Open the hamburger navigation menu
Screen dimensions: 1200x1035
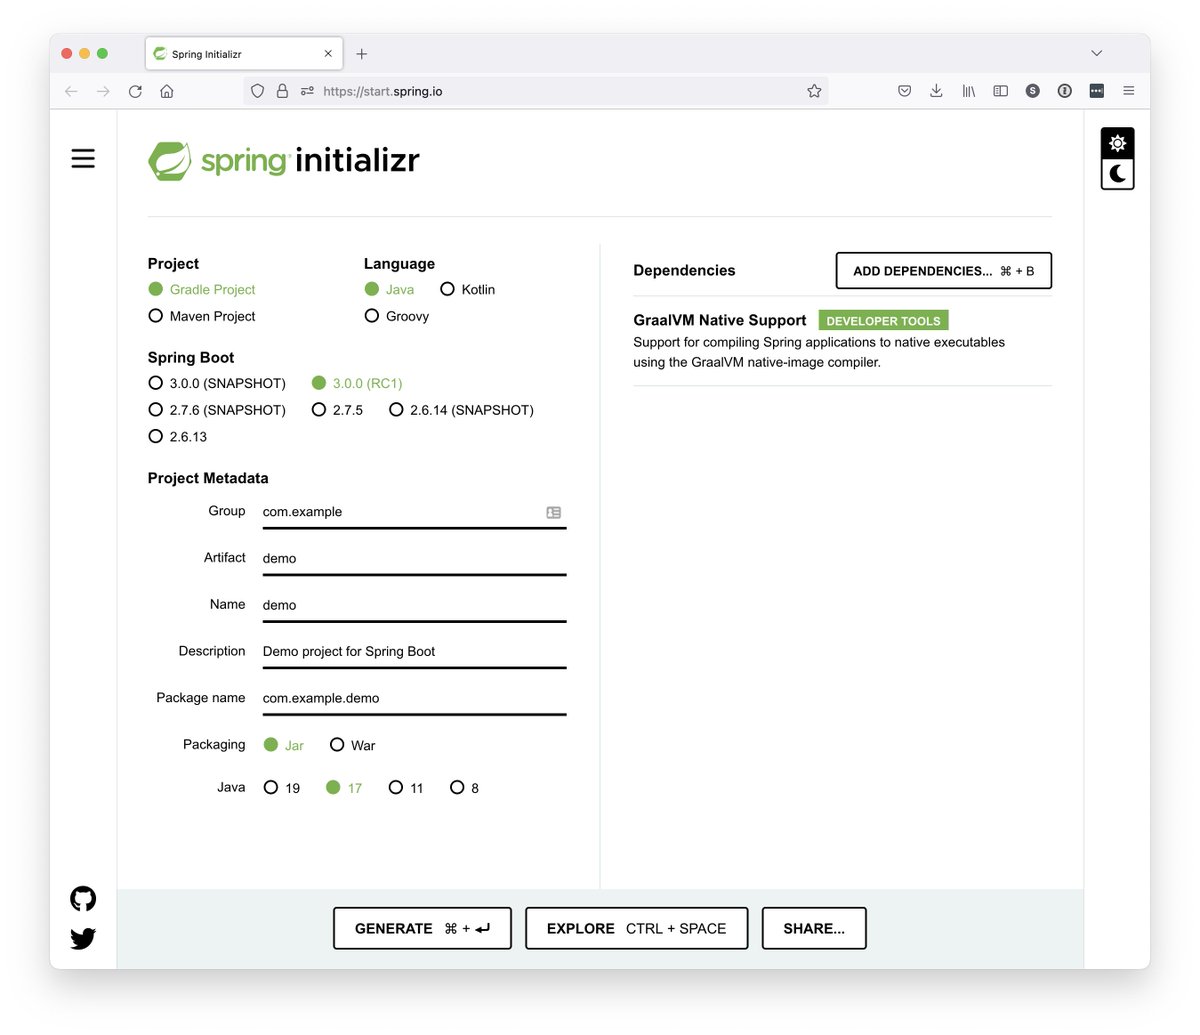(x=83, y=158)
